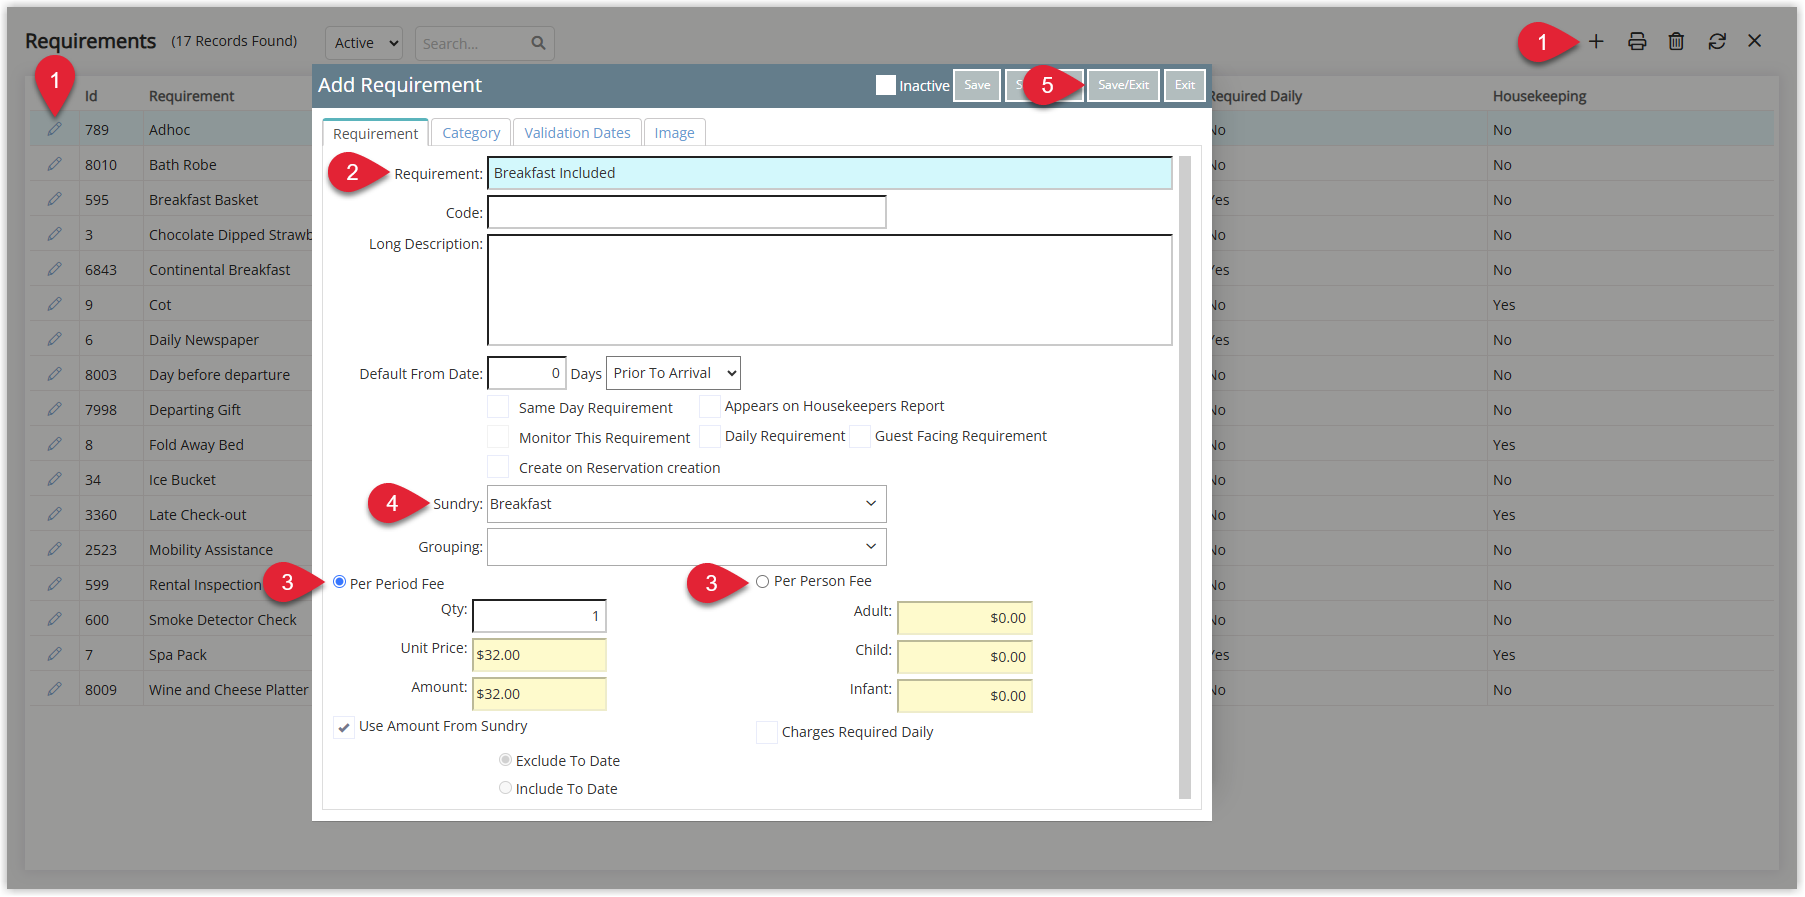Screen dimensions: 1805x897
Task: Click the Default From Date days field
Action: pos(527,373)
